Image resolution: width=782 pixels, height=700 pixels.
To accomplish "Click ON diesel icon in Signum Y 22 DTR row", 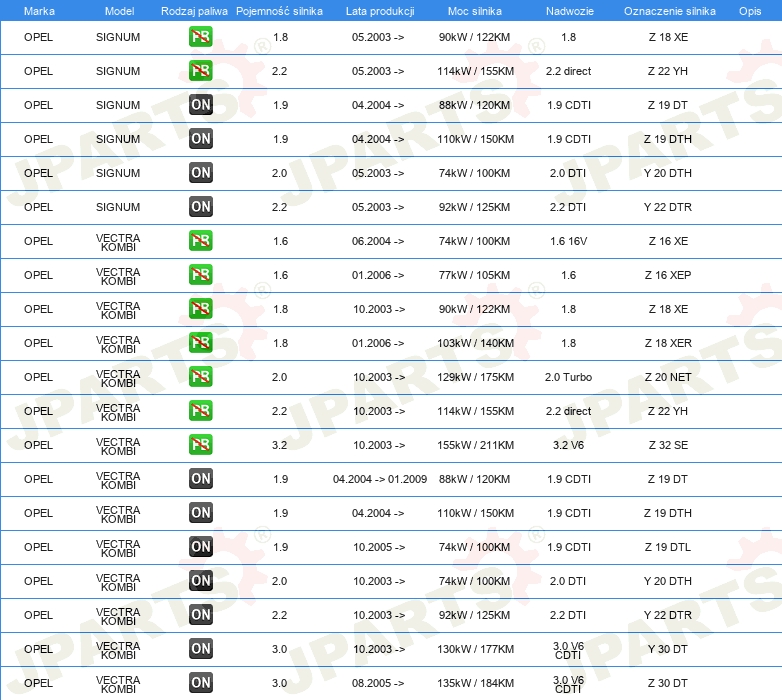I will (200, 206).
